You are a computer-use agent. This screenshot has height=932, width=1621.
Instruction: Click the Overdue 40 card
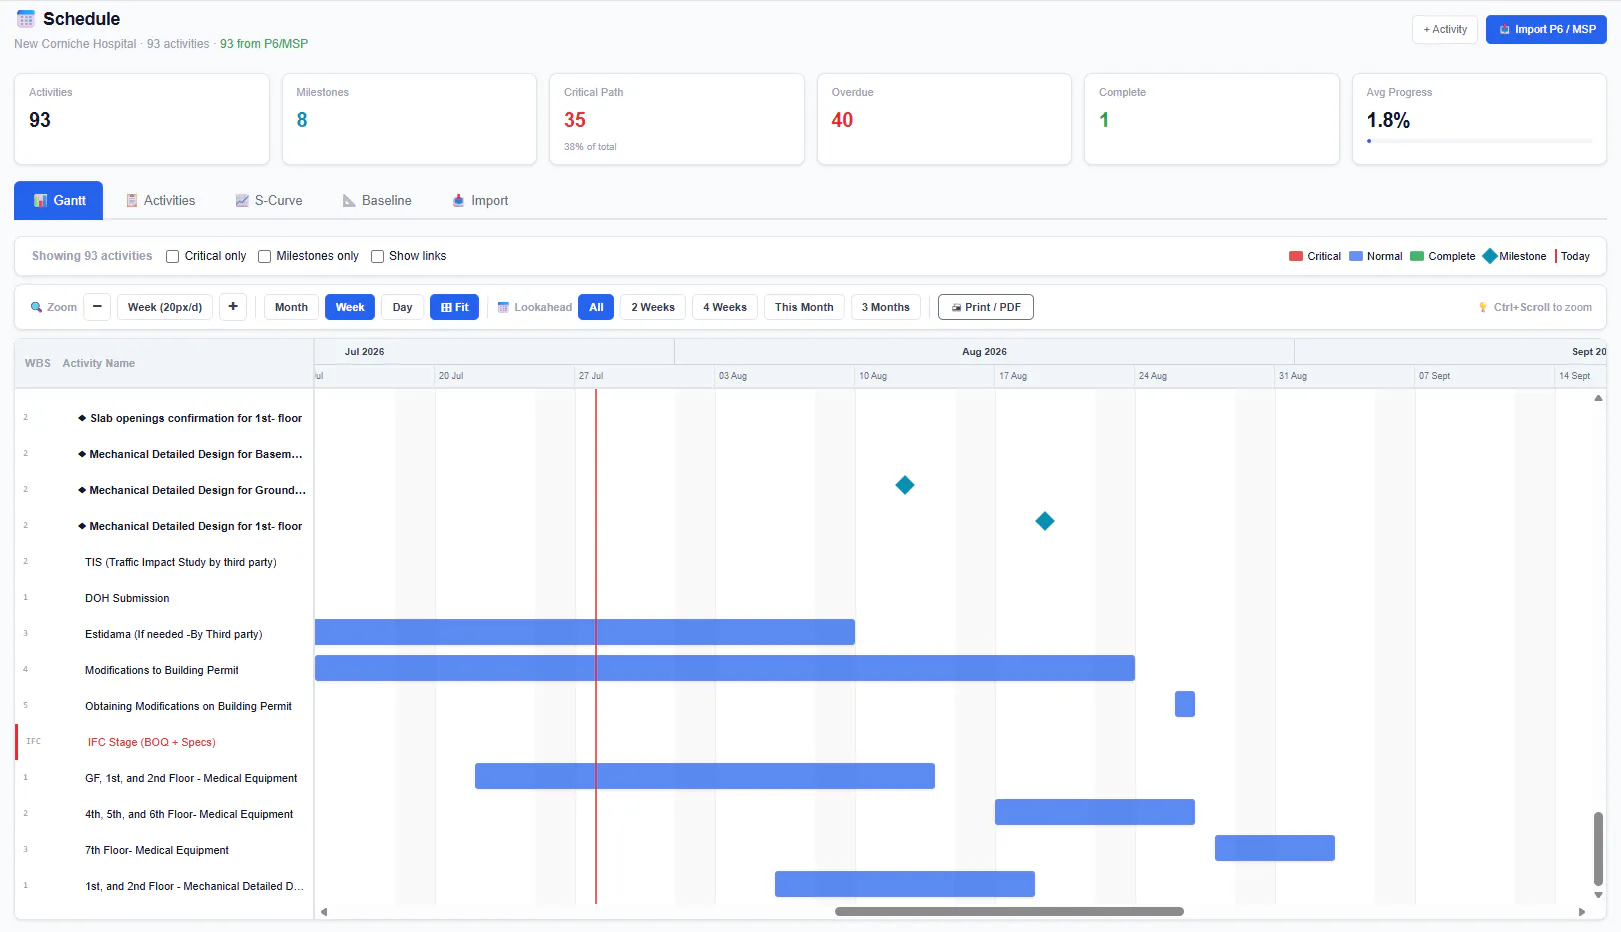click(x=944, y=119)
